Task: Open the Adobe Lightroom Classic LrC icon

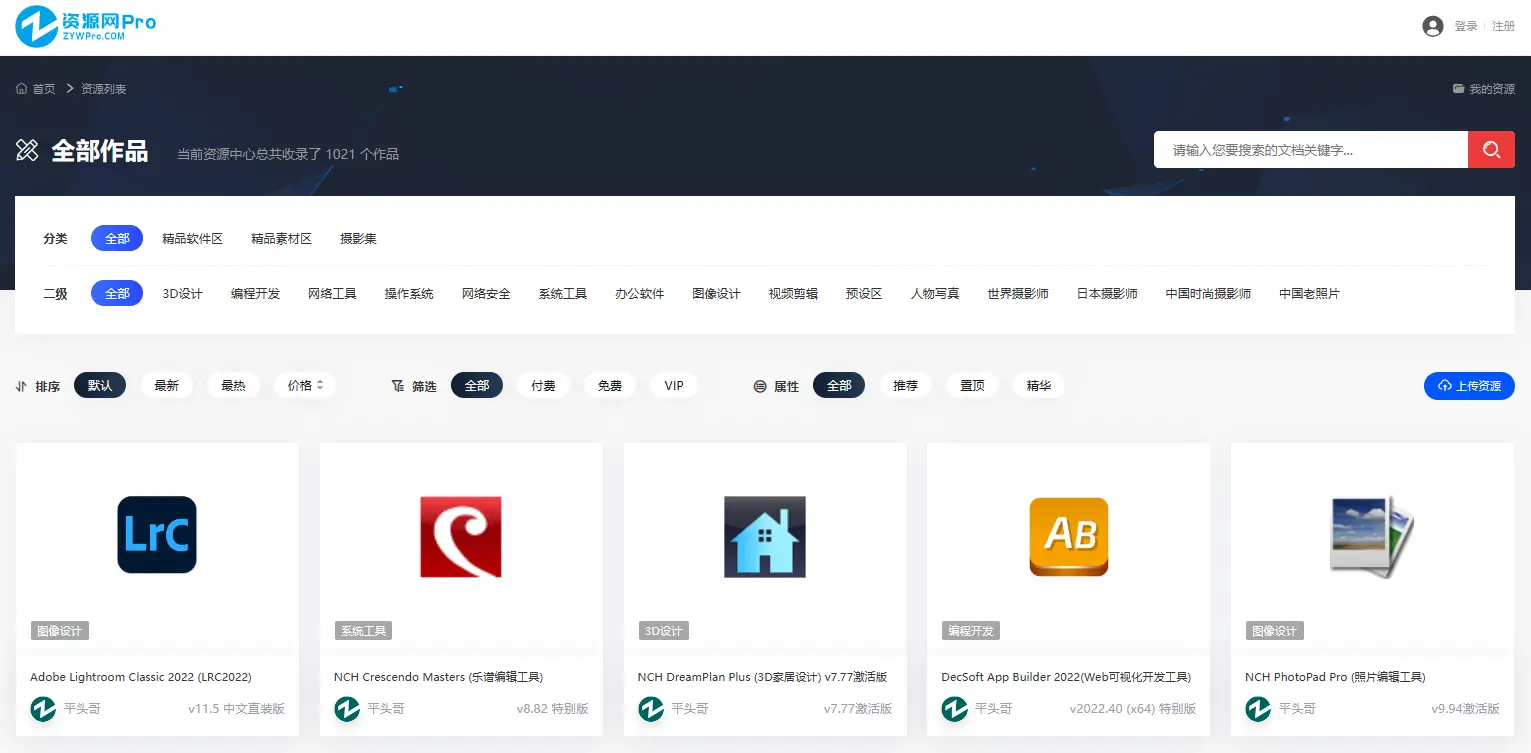Action: [157, 534]
